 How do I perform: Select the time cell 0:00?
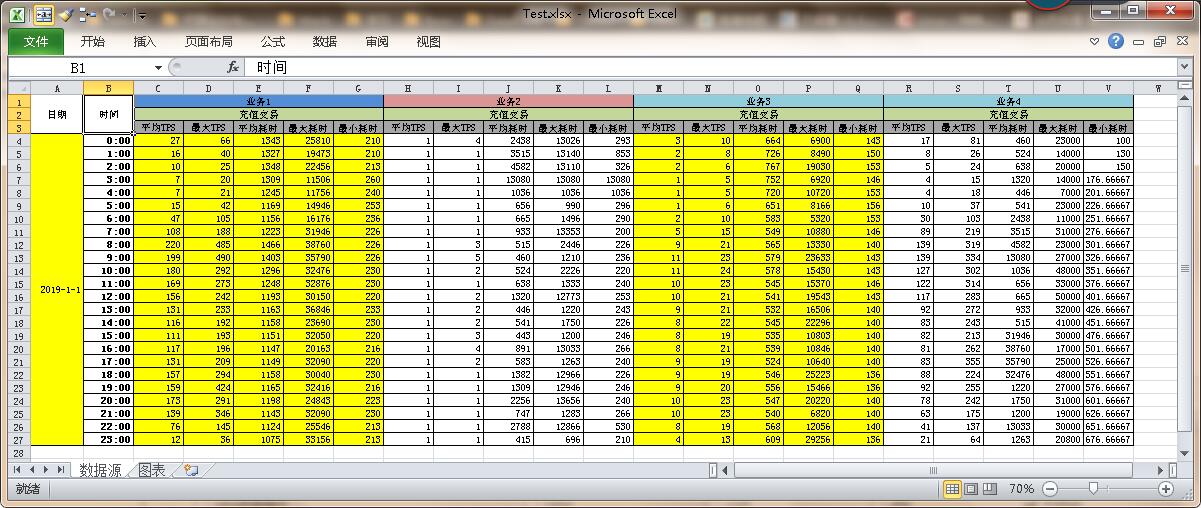coord(109,141)
